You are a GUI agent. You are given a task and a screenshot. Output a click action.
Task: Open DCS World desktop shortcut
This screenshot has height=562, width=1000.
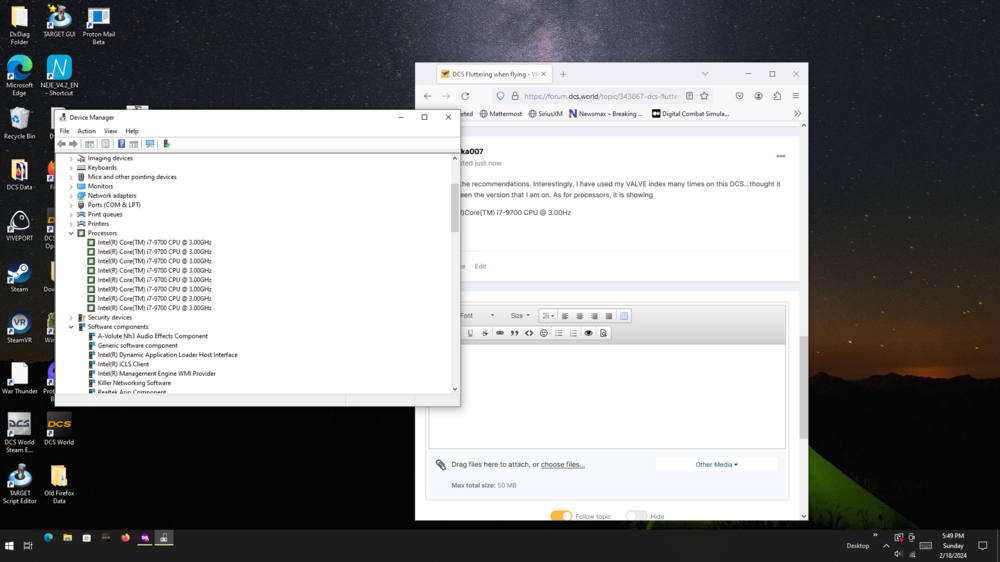pyautogui.click(x=59, y=430)
